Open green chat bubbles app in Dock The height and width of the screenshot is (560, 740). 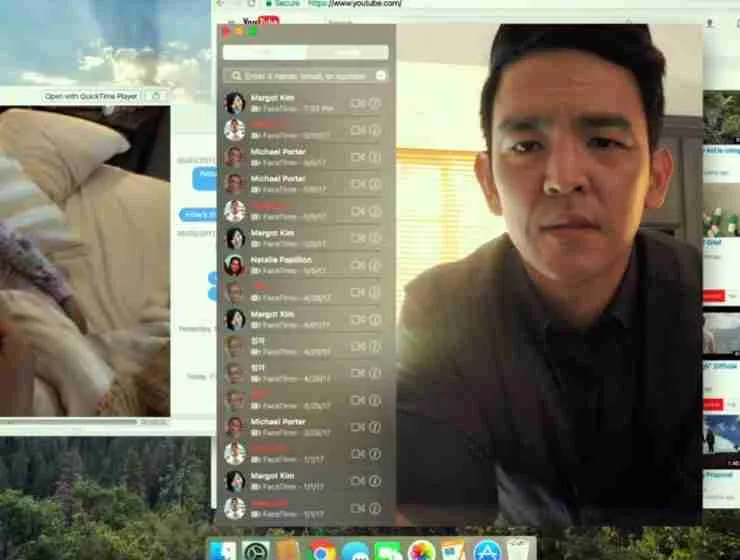click(x=388, y=551)
